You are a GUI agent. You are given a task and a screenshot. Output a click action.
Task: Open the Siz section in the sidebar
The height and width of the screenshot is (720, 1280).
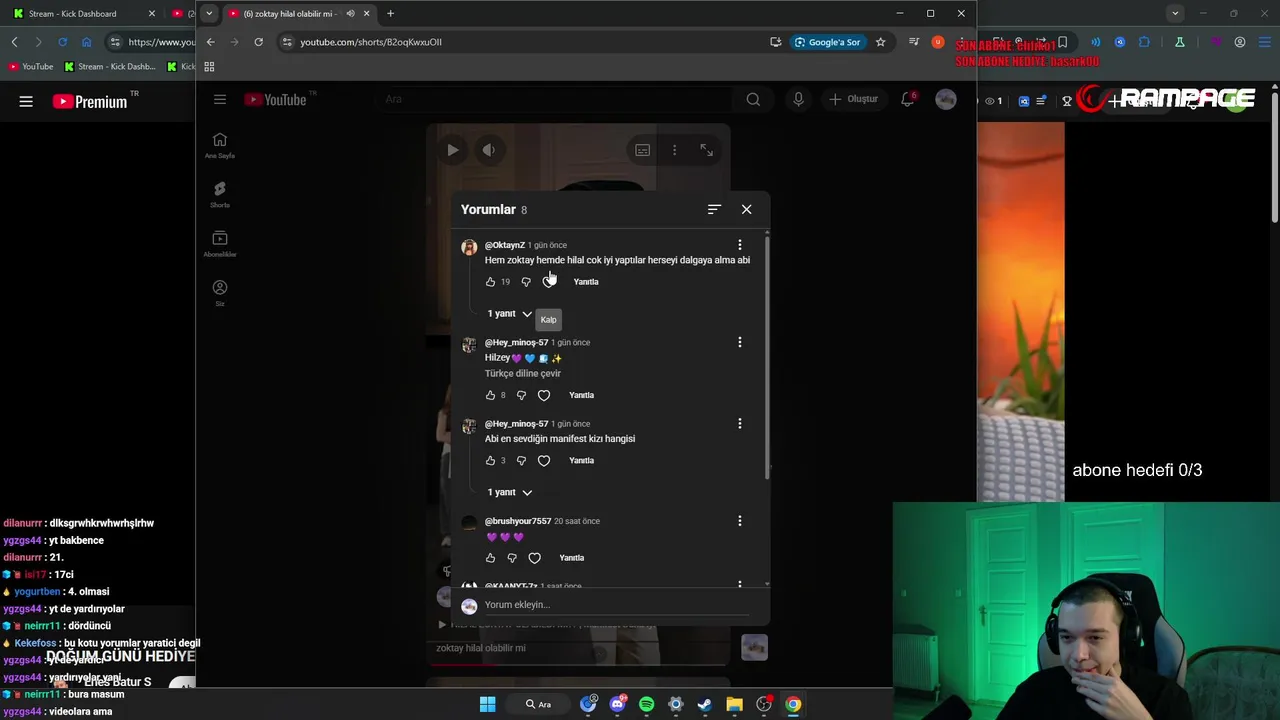220,293
